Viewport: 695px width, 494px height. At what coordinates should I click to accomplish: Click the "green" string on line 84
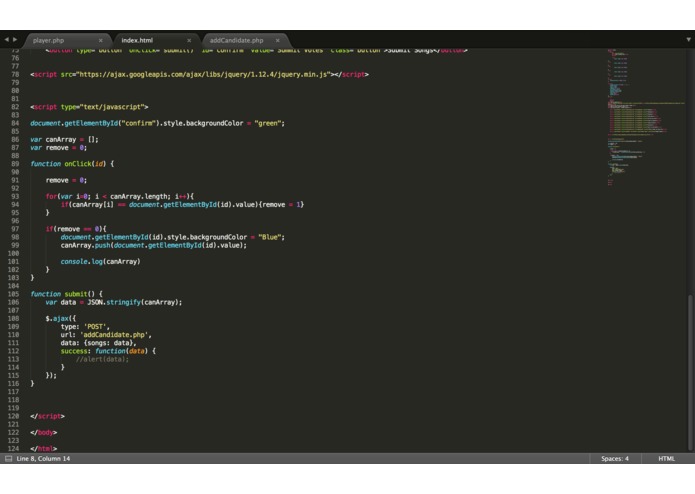(268, 124)
